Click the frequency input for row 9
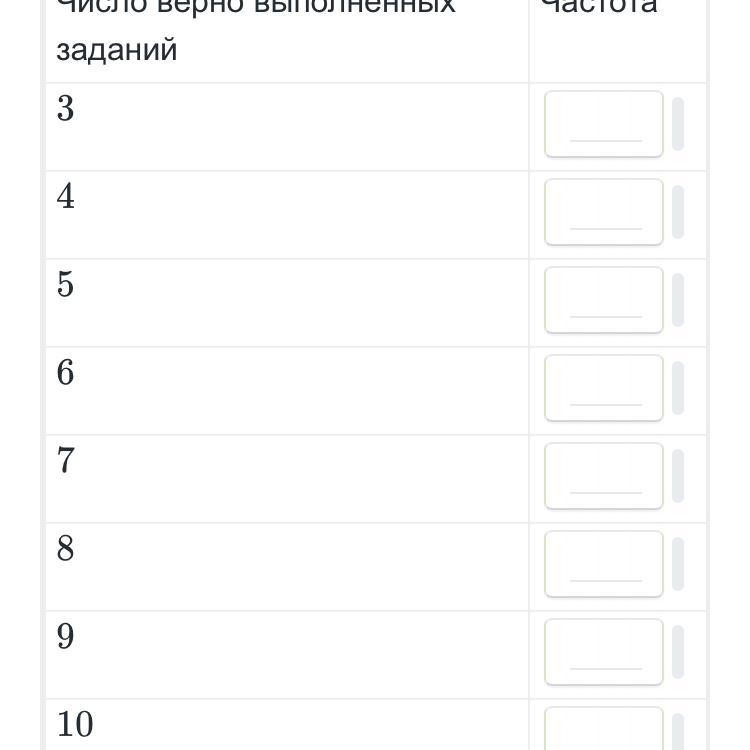Viewport: 750px width, 750px height. pos(603,652)
